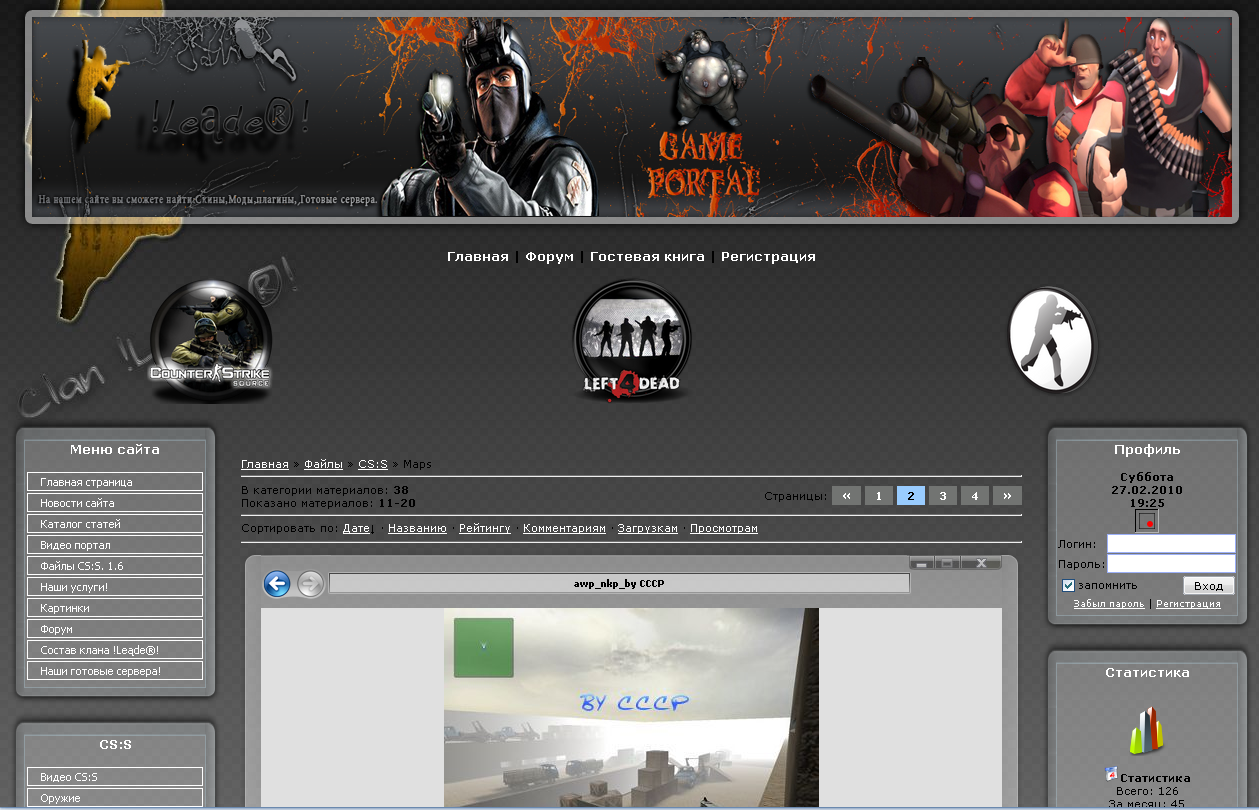
Task: Click the awp_nkp_by CCCP title bar
Action: (x=619, y=583)
